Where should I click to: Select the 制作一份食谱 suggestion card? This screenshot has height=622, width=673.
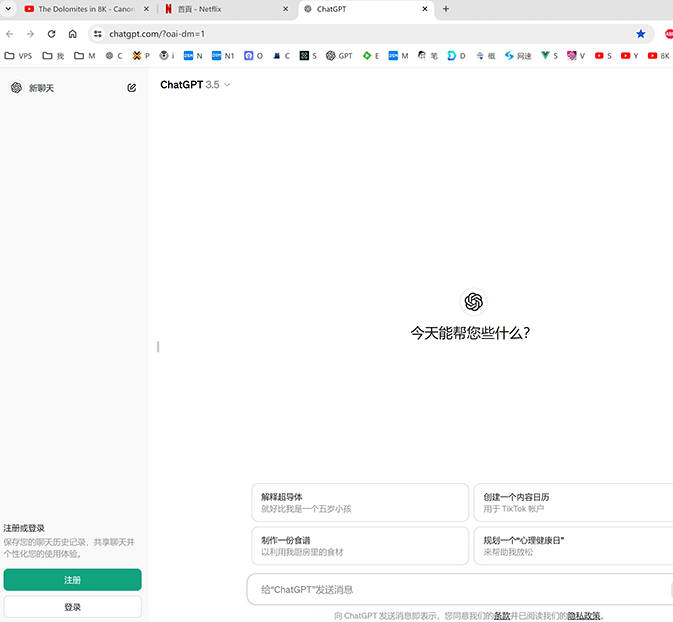[360, 546]
